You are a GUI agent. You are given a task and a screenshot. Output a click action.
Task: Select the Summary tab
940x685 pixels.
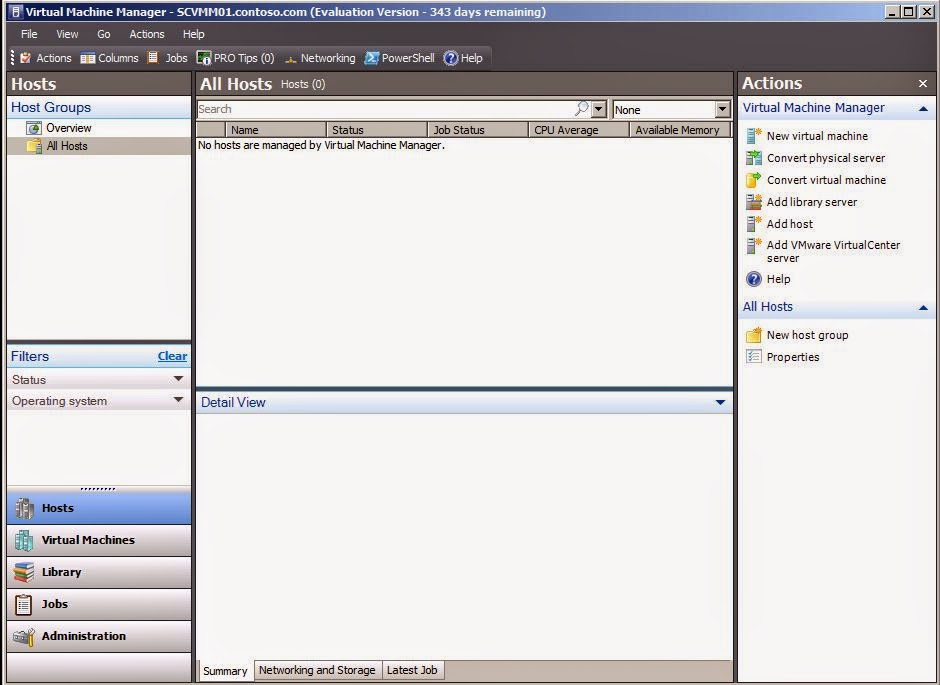(x=225, y=671)
